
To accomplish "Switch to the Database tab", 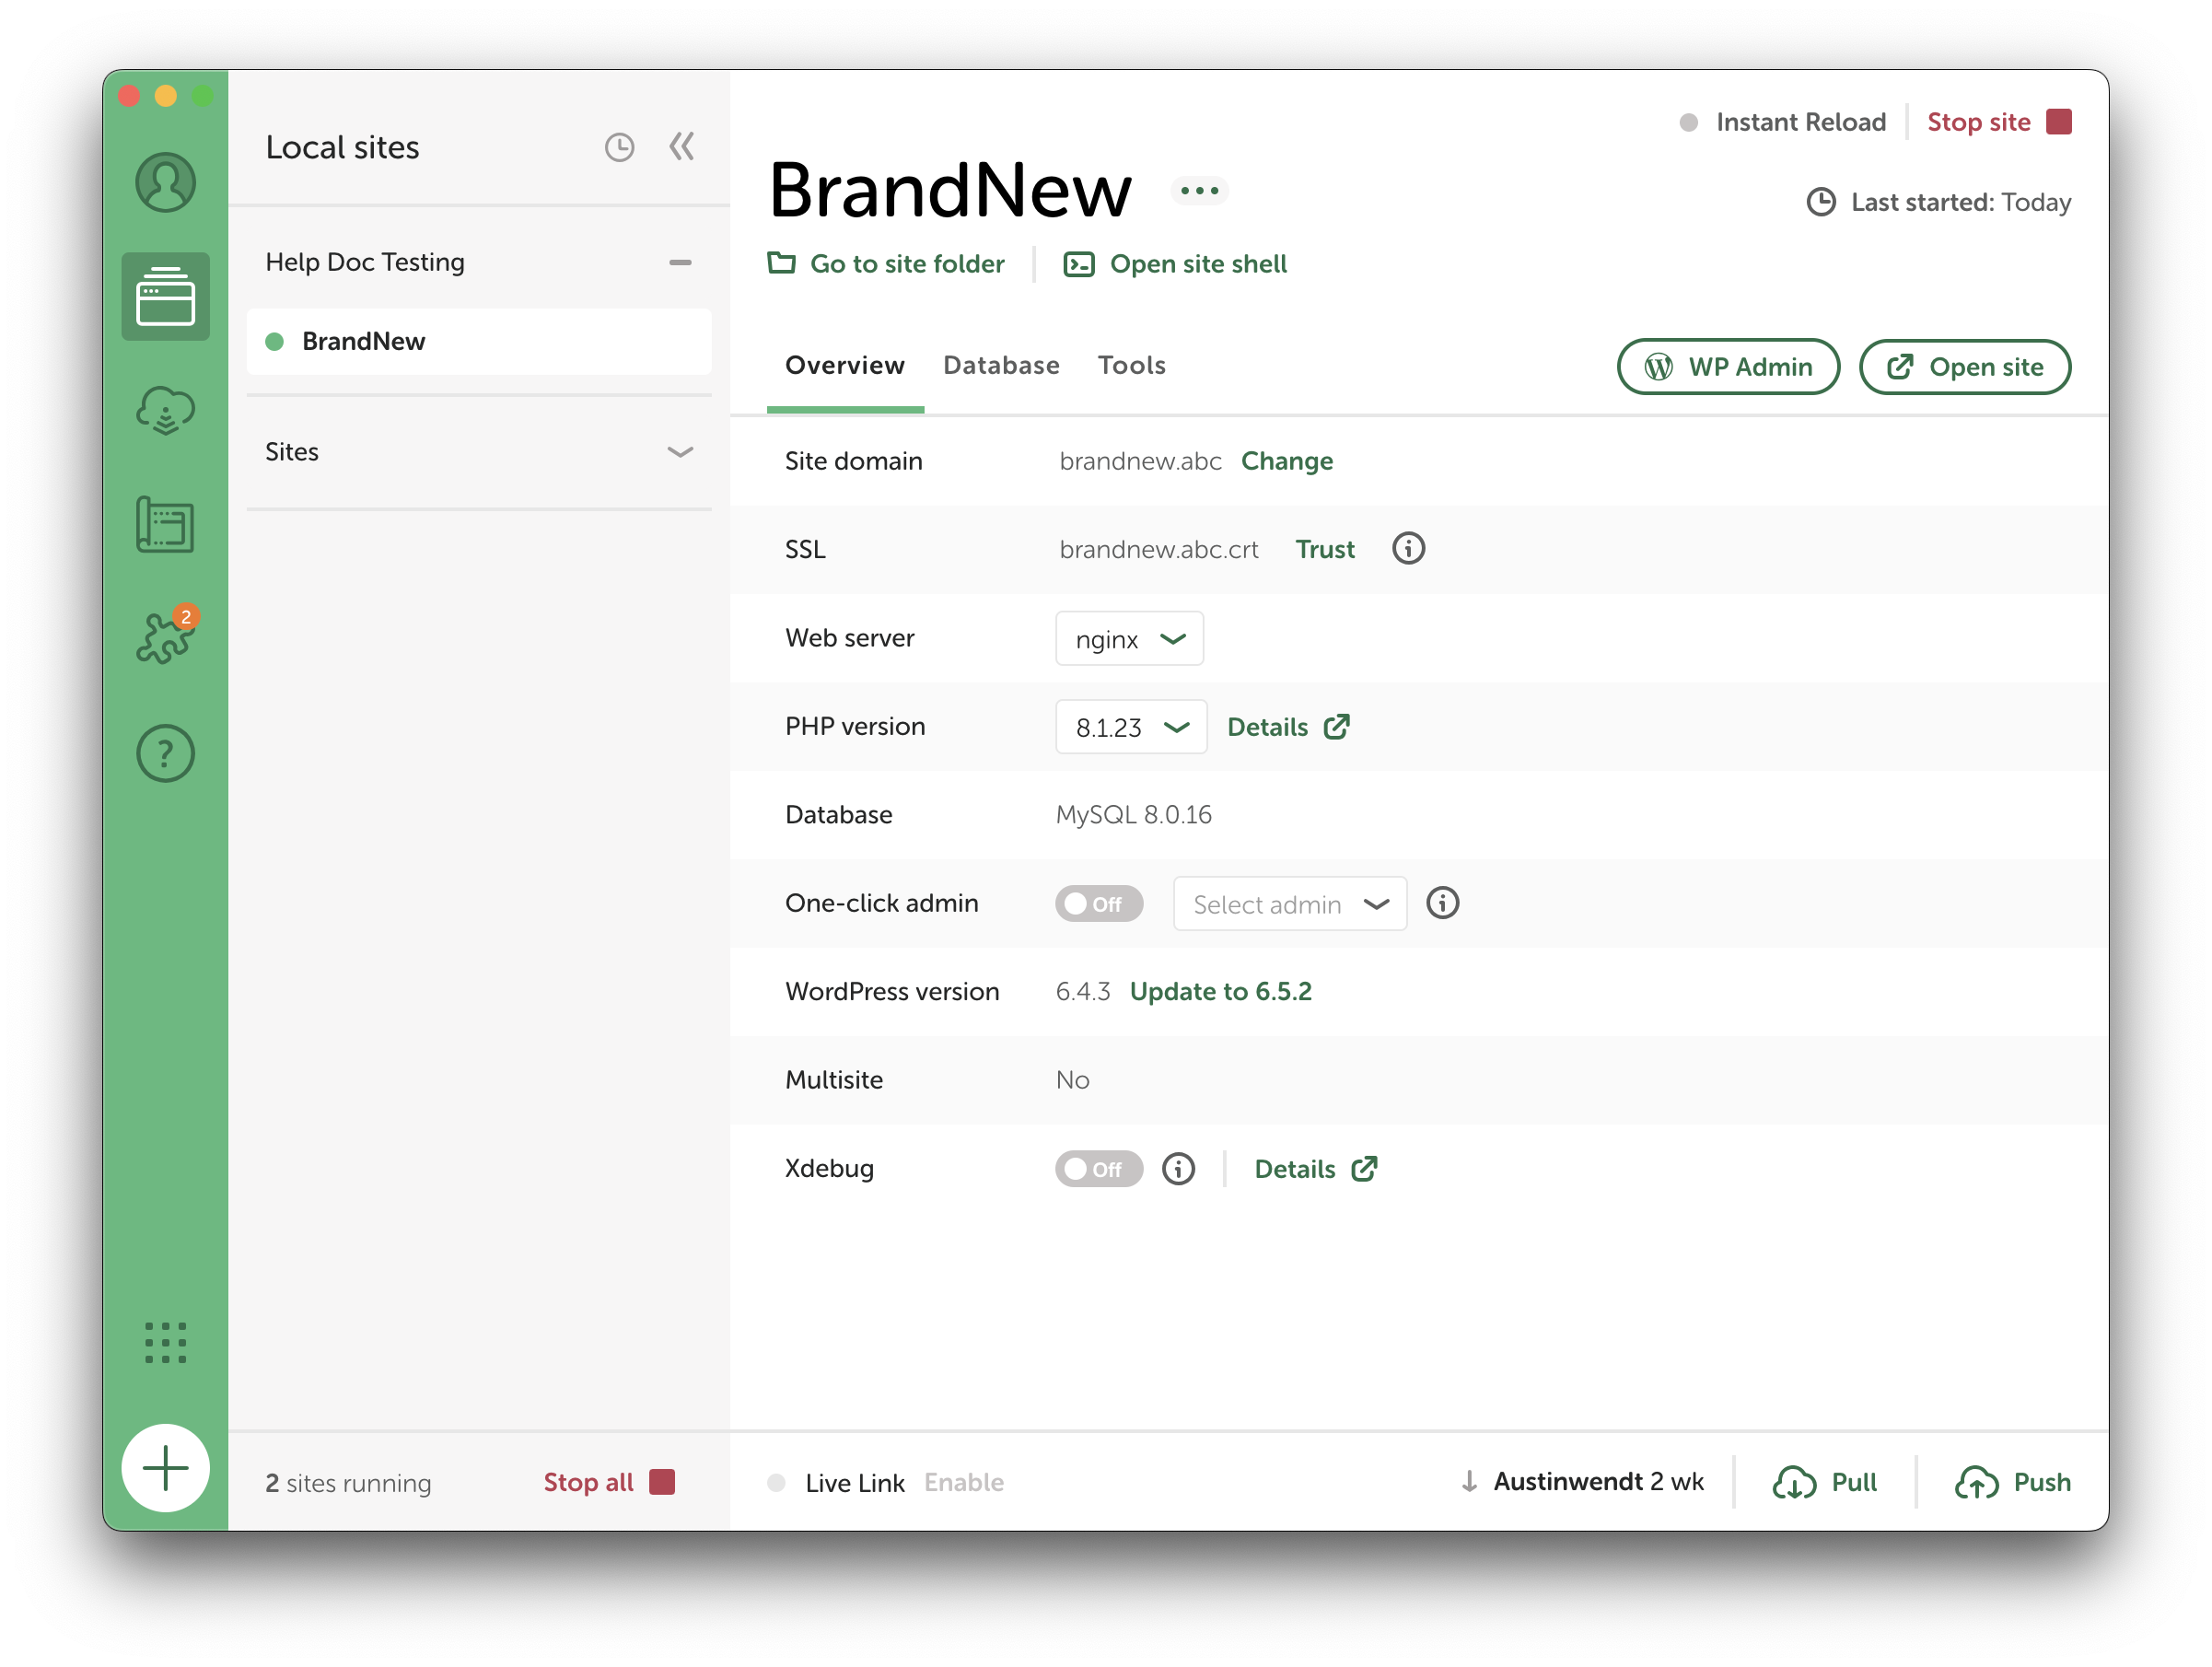I will (1001, 366).
